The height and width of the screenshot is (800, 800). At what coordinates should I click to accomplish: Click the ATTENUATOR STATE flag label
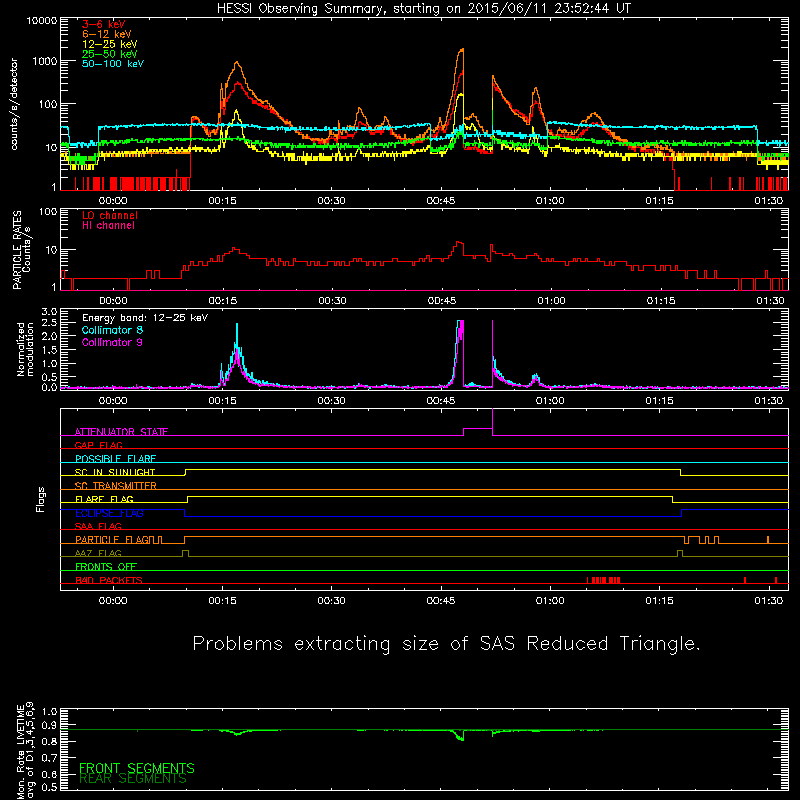121,432
